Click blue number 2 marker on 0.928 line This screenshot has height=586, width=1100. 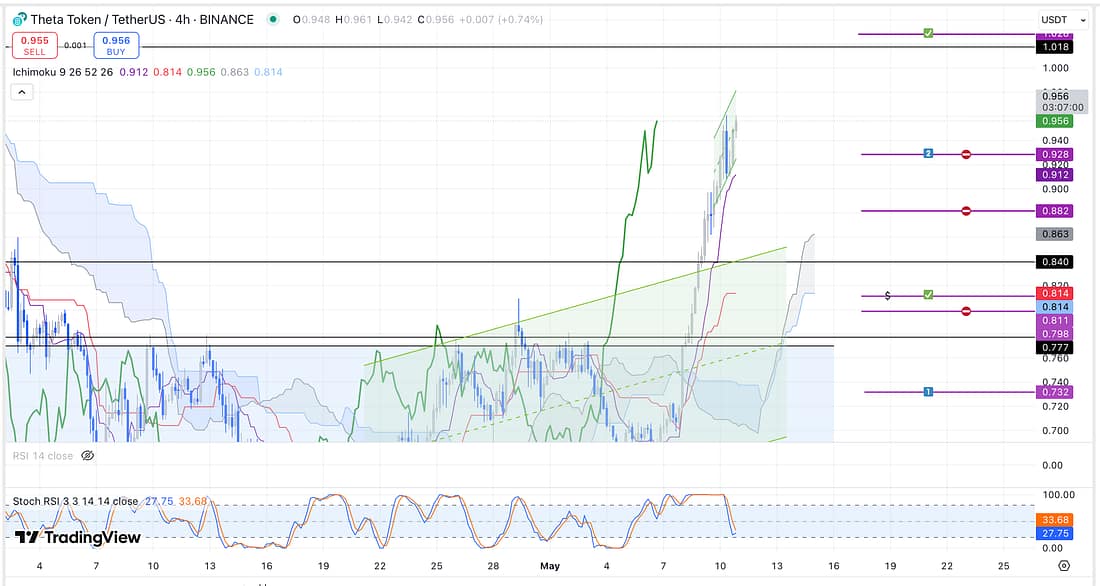pos(928,154)
